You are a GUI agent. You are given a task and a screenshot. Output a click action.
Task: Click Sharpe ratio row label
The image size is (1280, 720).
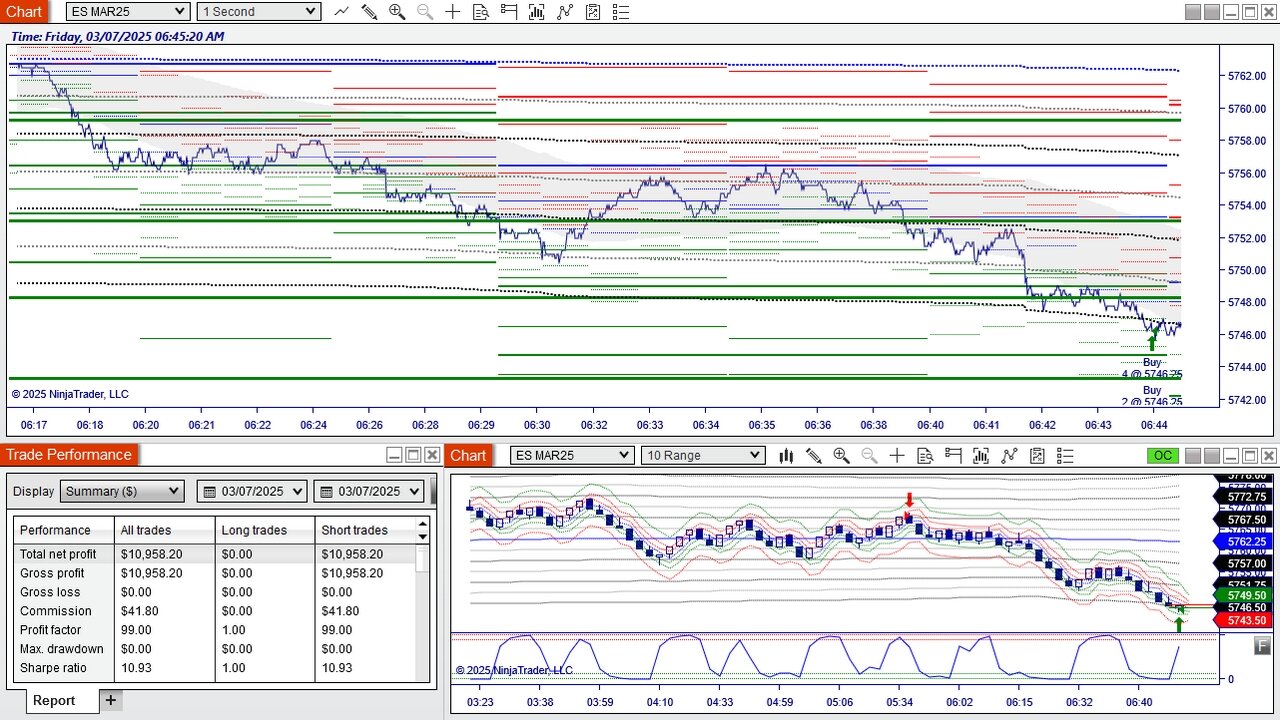tap(53, 668)
